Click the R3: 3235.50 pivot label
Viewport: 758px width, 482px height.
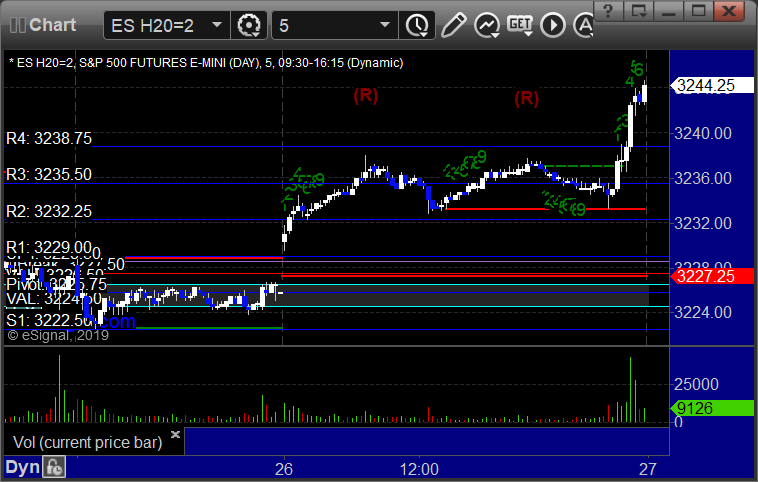tap(49, 174)
